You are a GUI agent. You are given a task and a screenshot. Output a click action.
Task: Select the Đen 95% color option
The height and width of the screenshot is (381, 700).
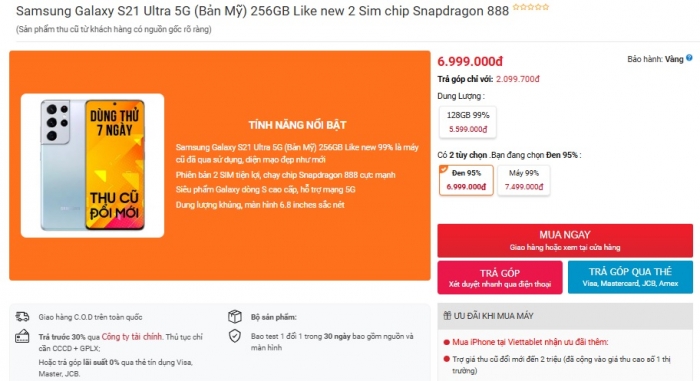(x=466, y=180)
